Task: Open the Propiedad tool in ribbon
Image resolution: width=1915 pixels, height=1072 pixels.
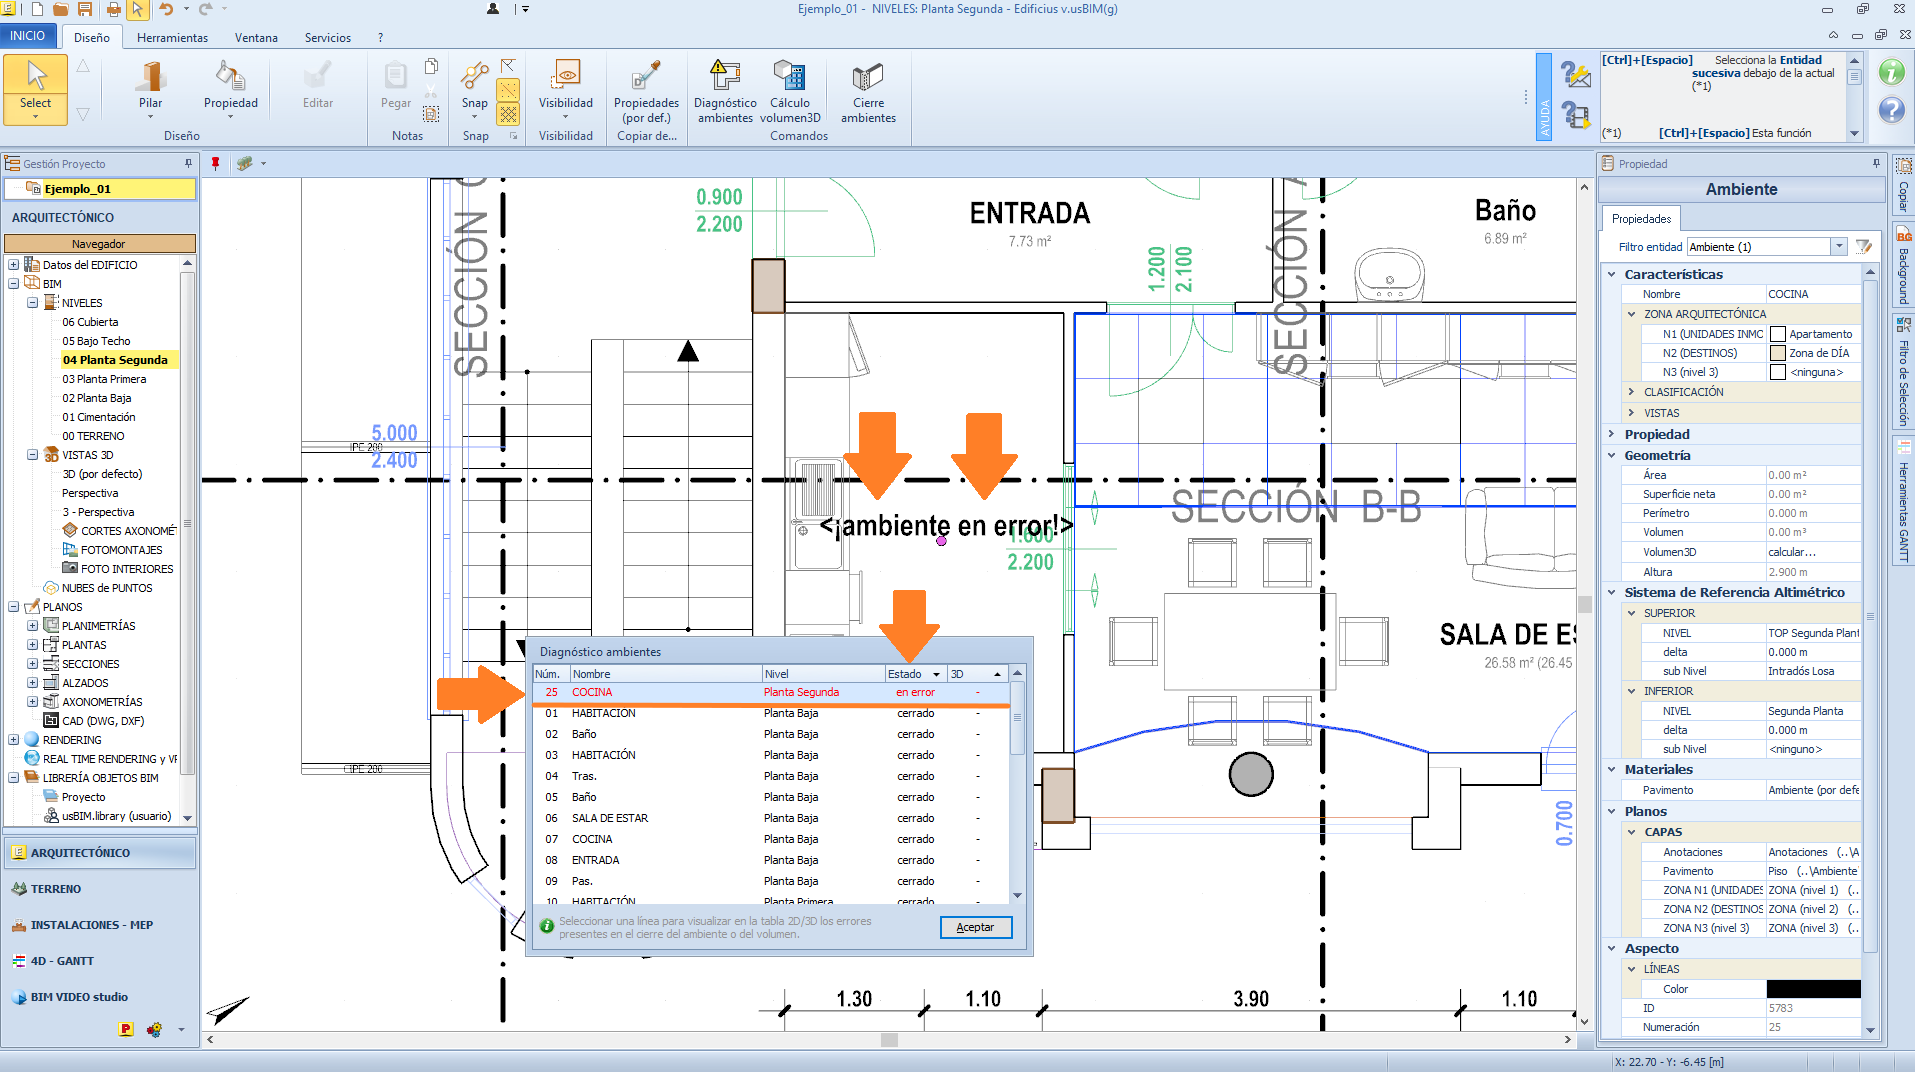Action: pyautogui.click(x=230, y=78)
